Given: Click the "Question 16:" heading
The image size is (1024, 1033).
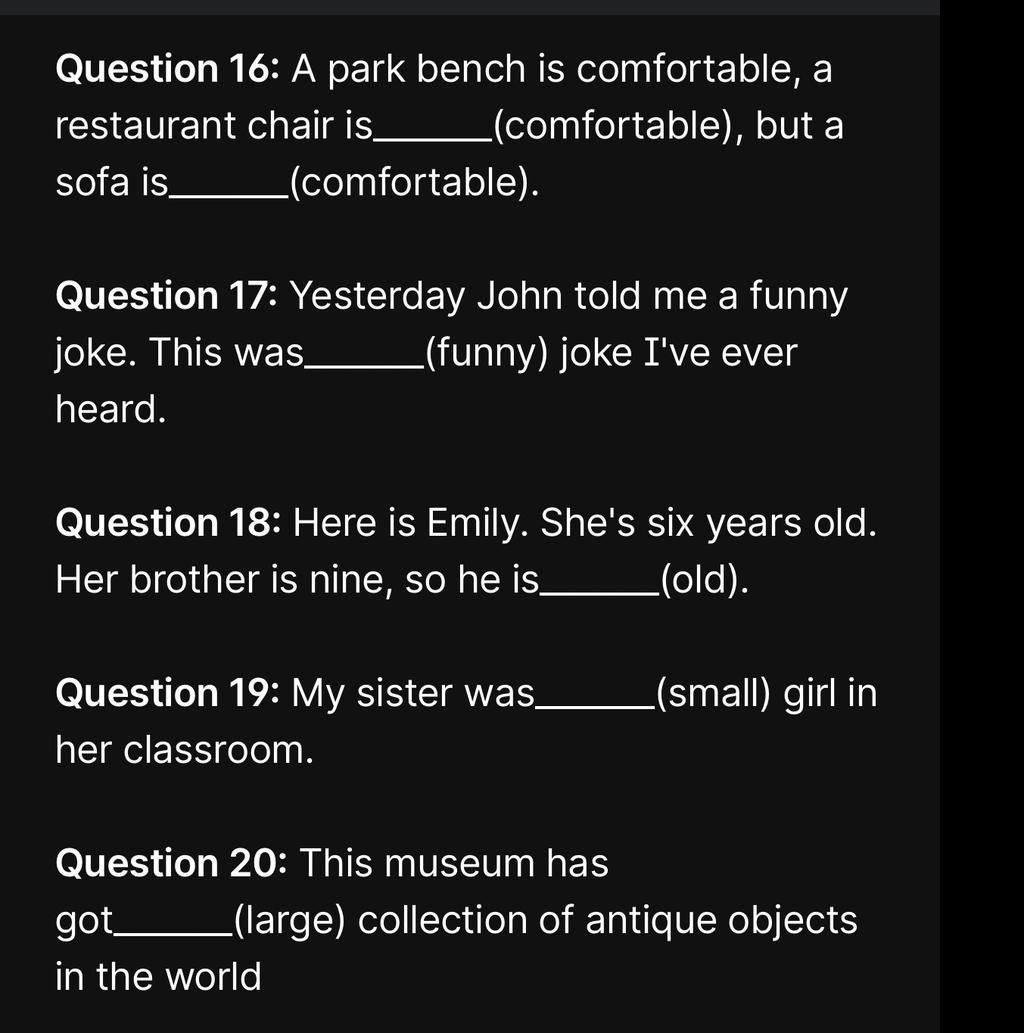Looking at the screenshot, I should click(x=167, y=69).
